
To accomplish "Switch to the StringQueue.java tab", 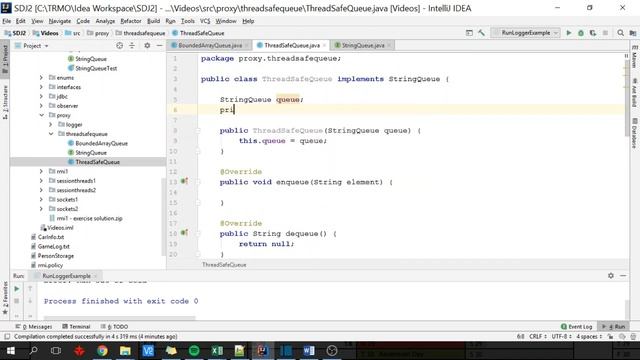I will (363, 45).
